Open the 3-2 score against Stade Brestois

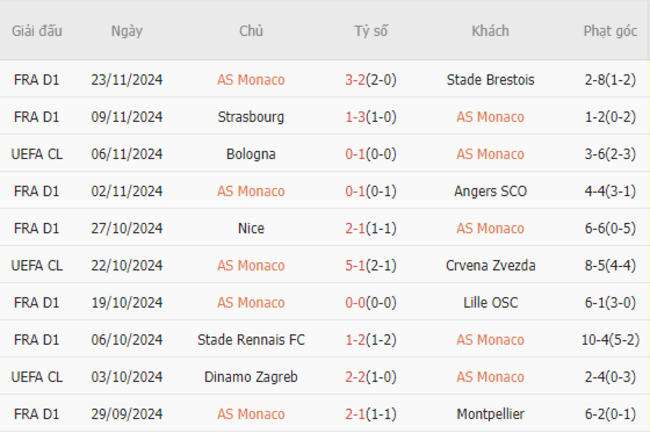(355, 80)
